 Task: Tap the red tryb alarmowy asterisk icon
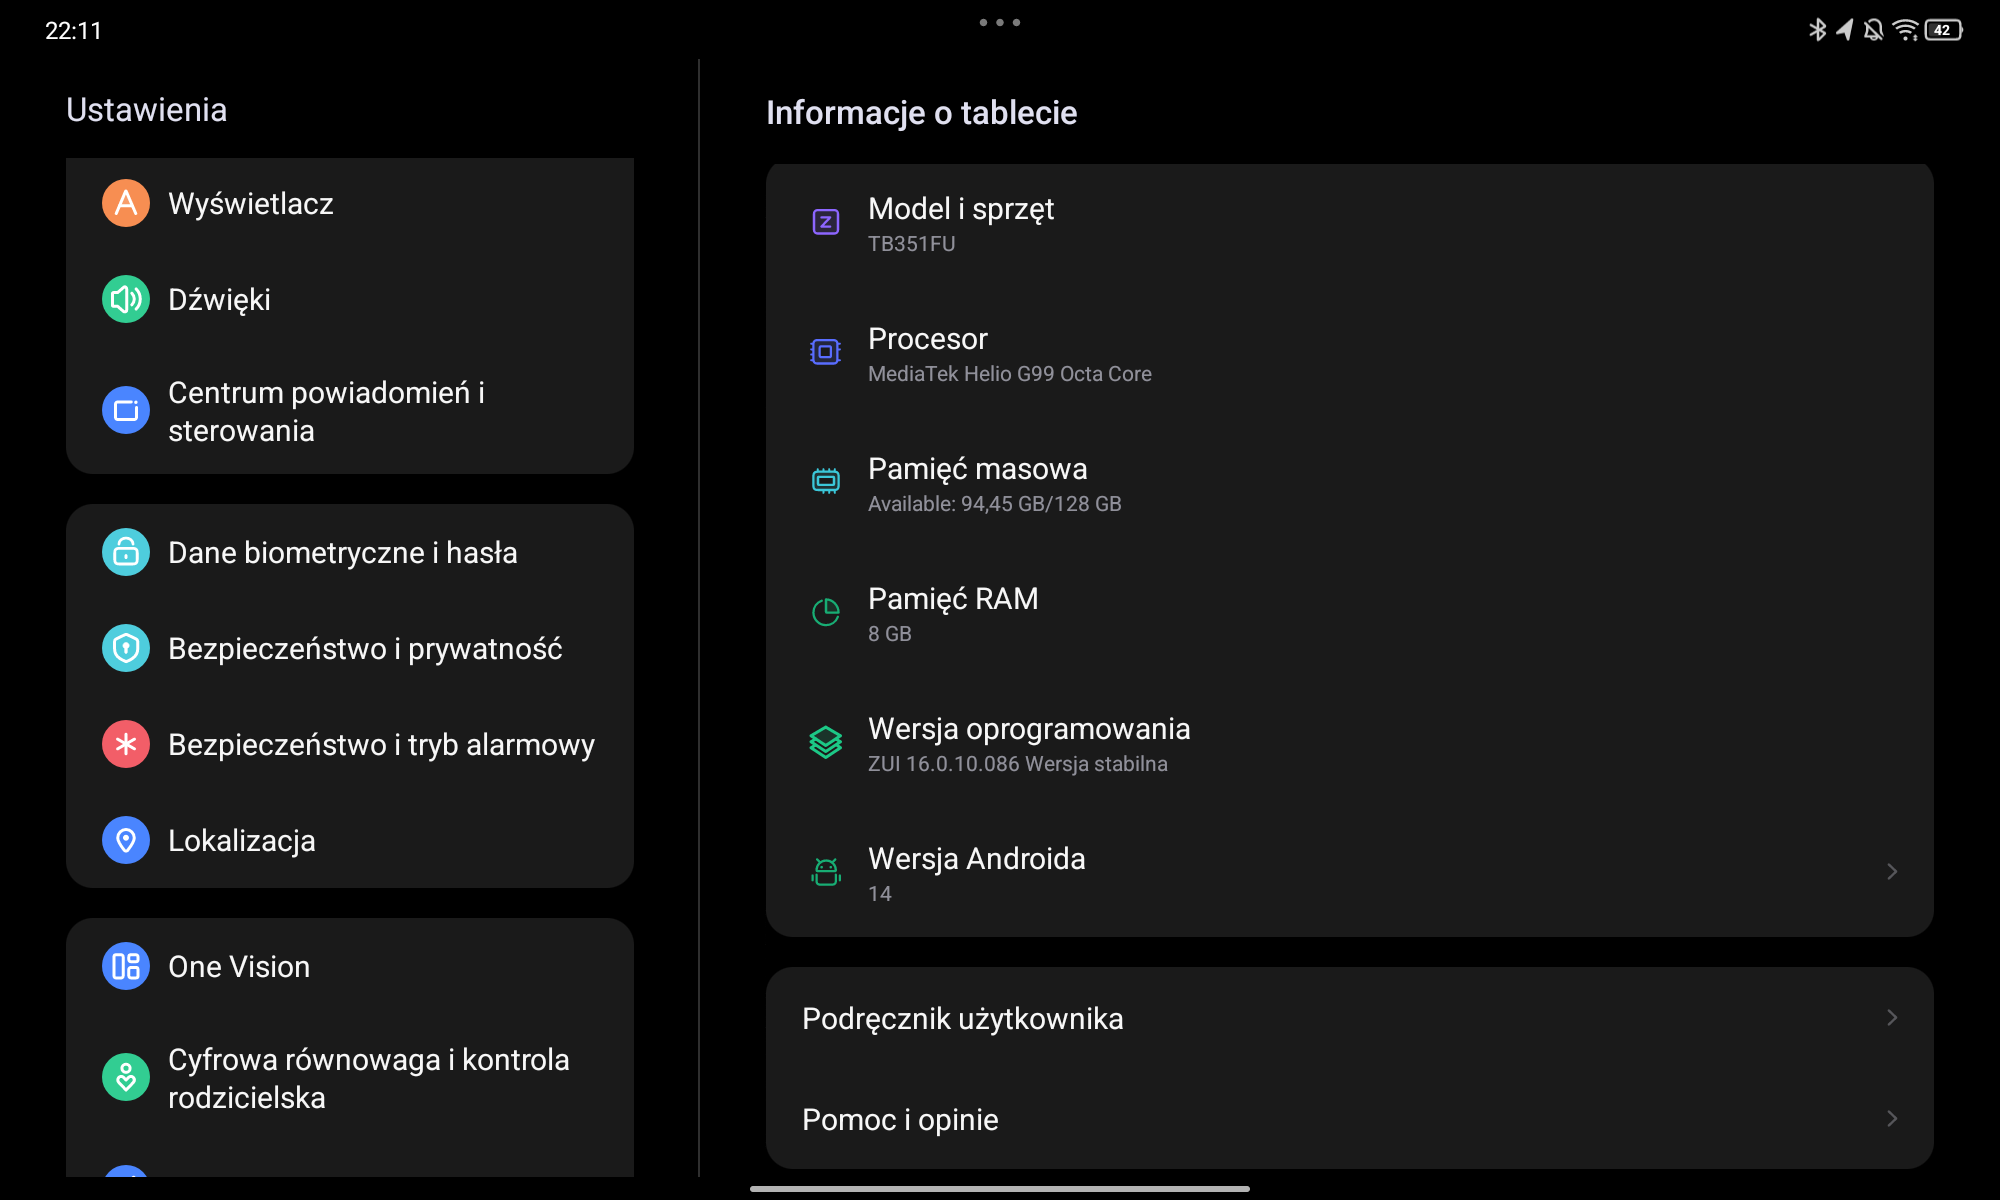tap(126, 744)
